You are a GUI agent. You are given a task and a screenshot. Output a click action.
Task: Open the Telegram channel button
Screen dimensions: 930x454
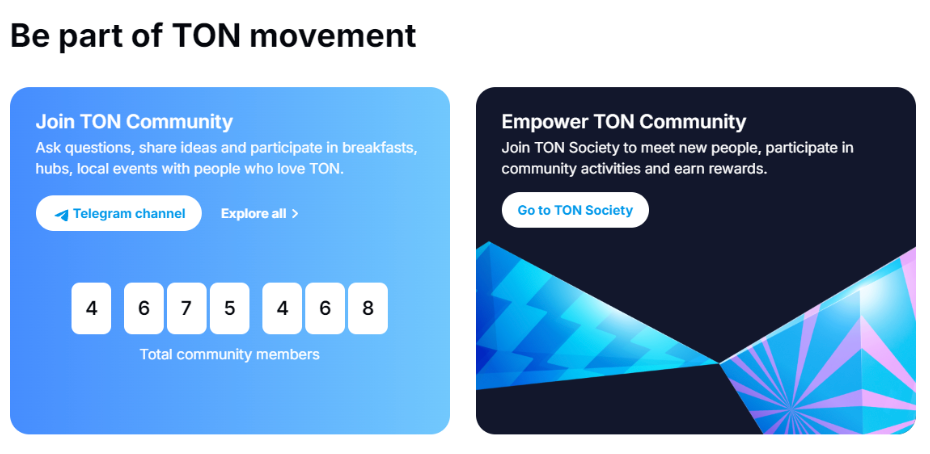click(x=119, y=214)
